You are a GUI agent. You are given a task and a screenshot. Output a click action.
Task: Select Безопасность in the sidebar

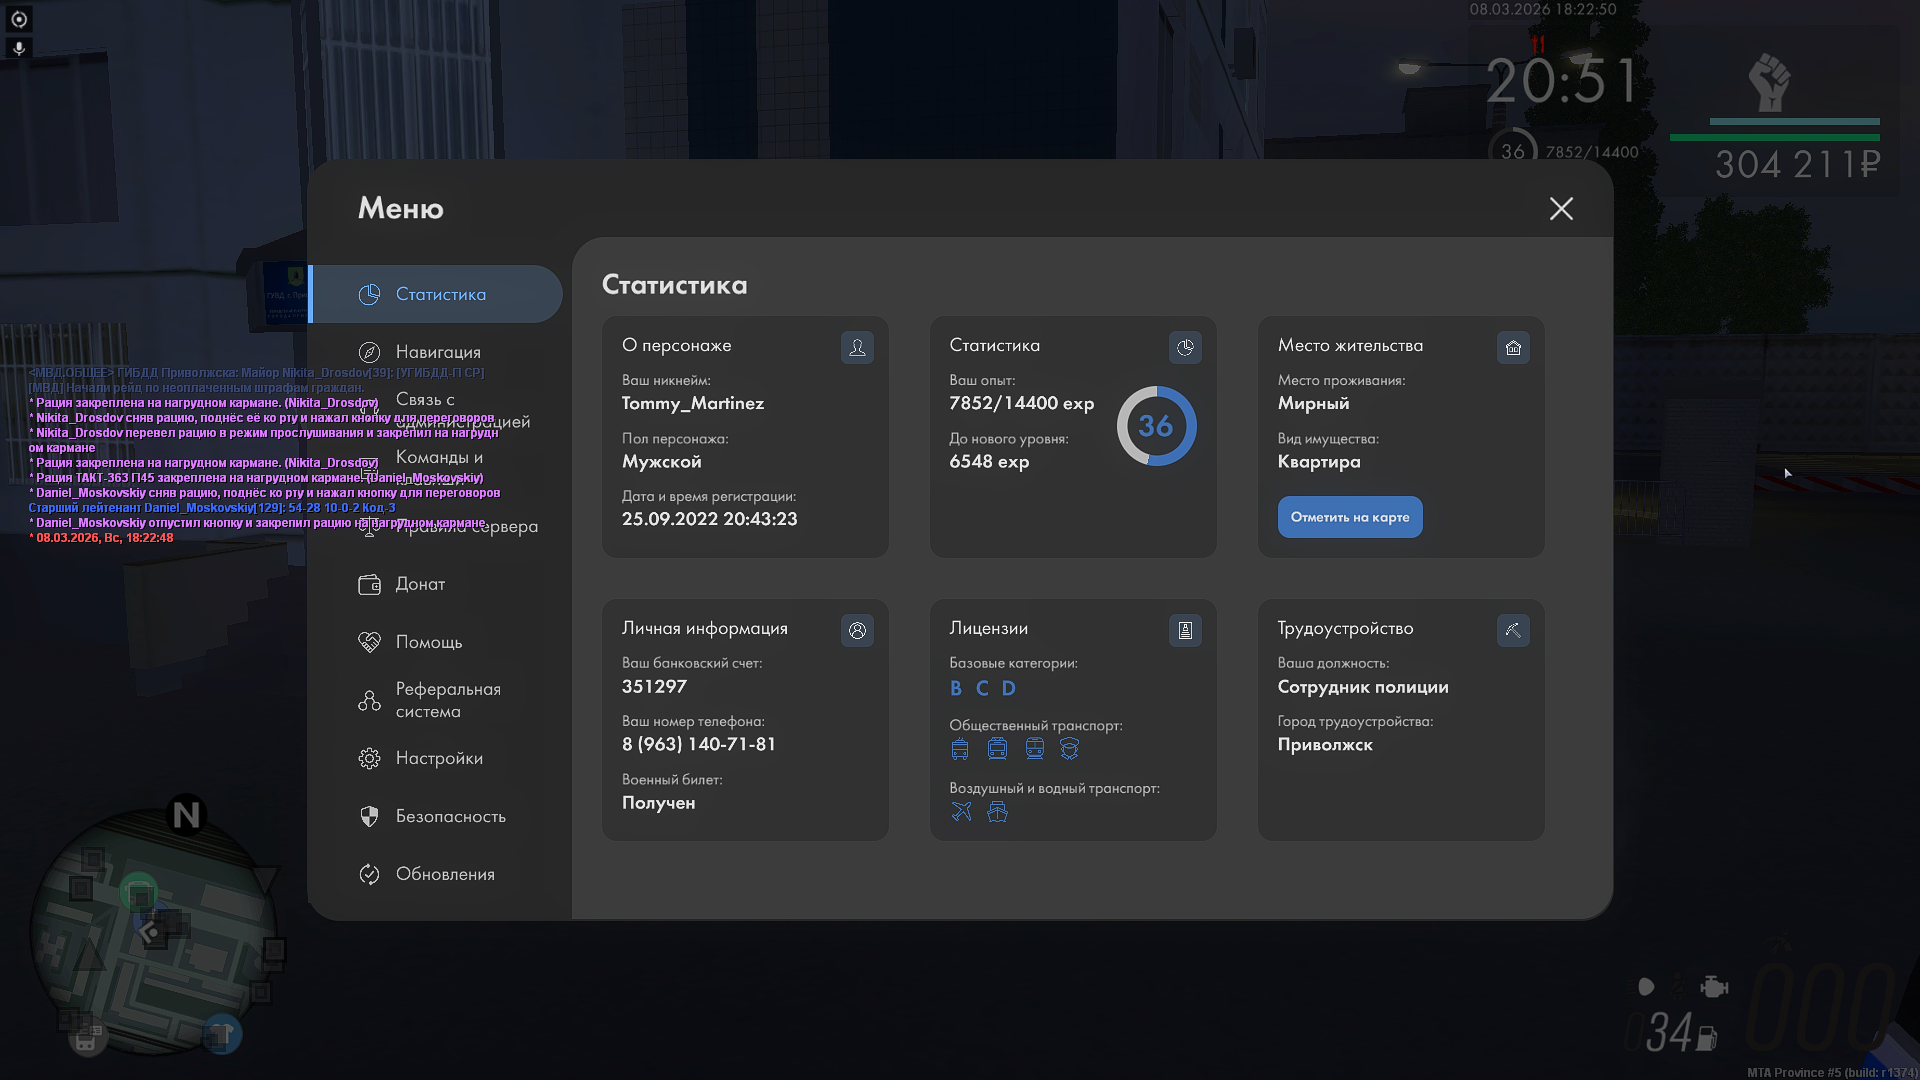coord(450,816)
